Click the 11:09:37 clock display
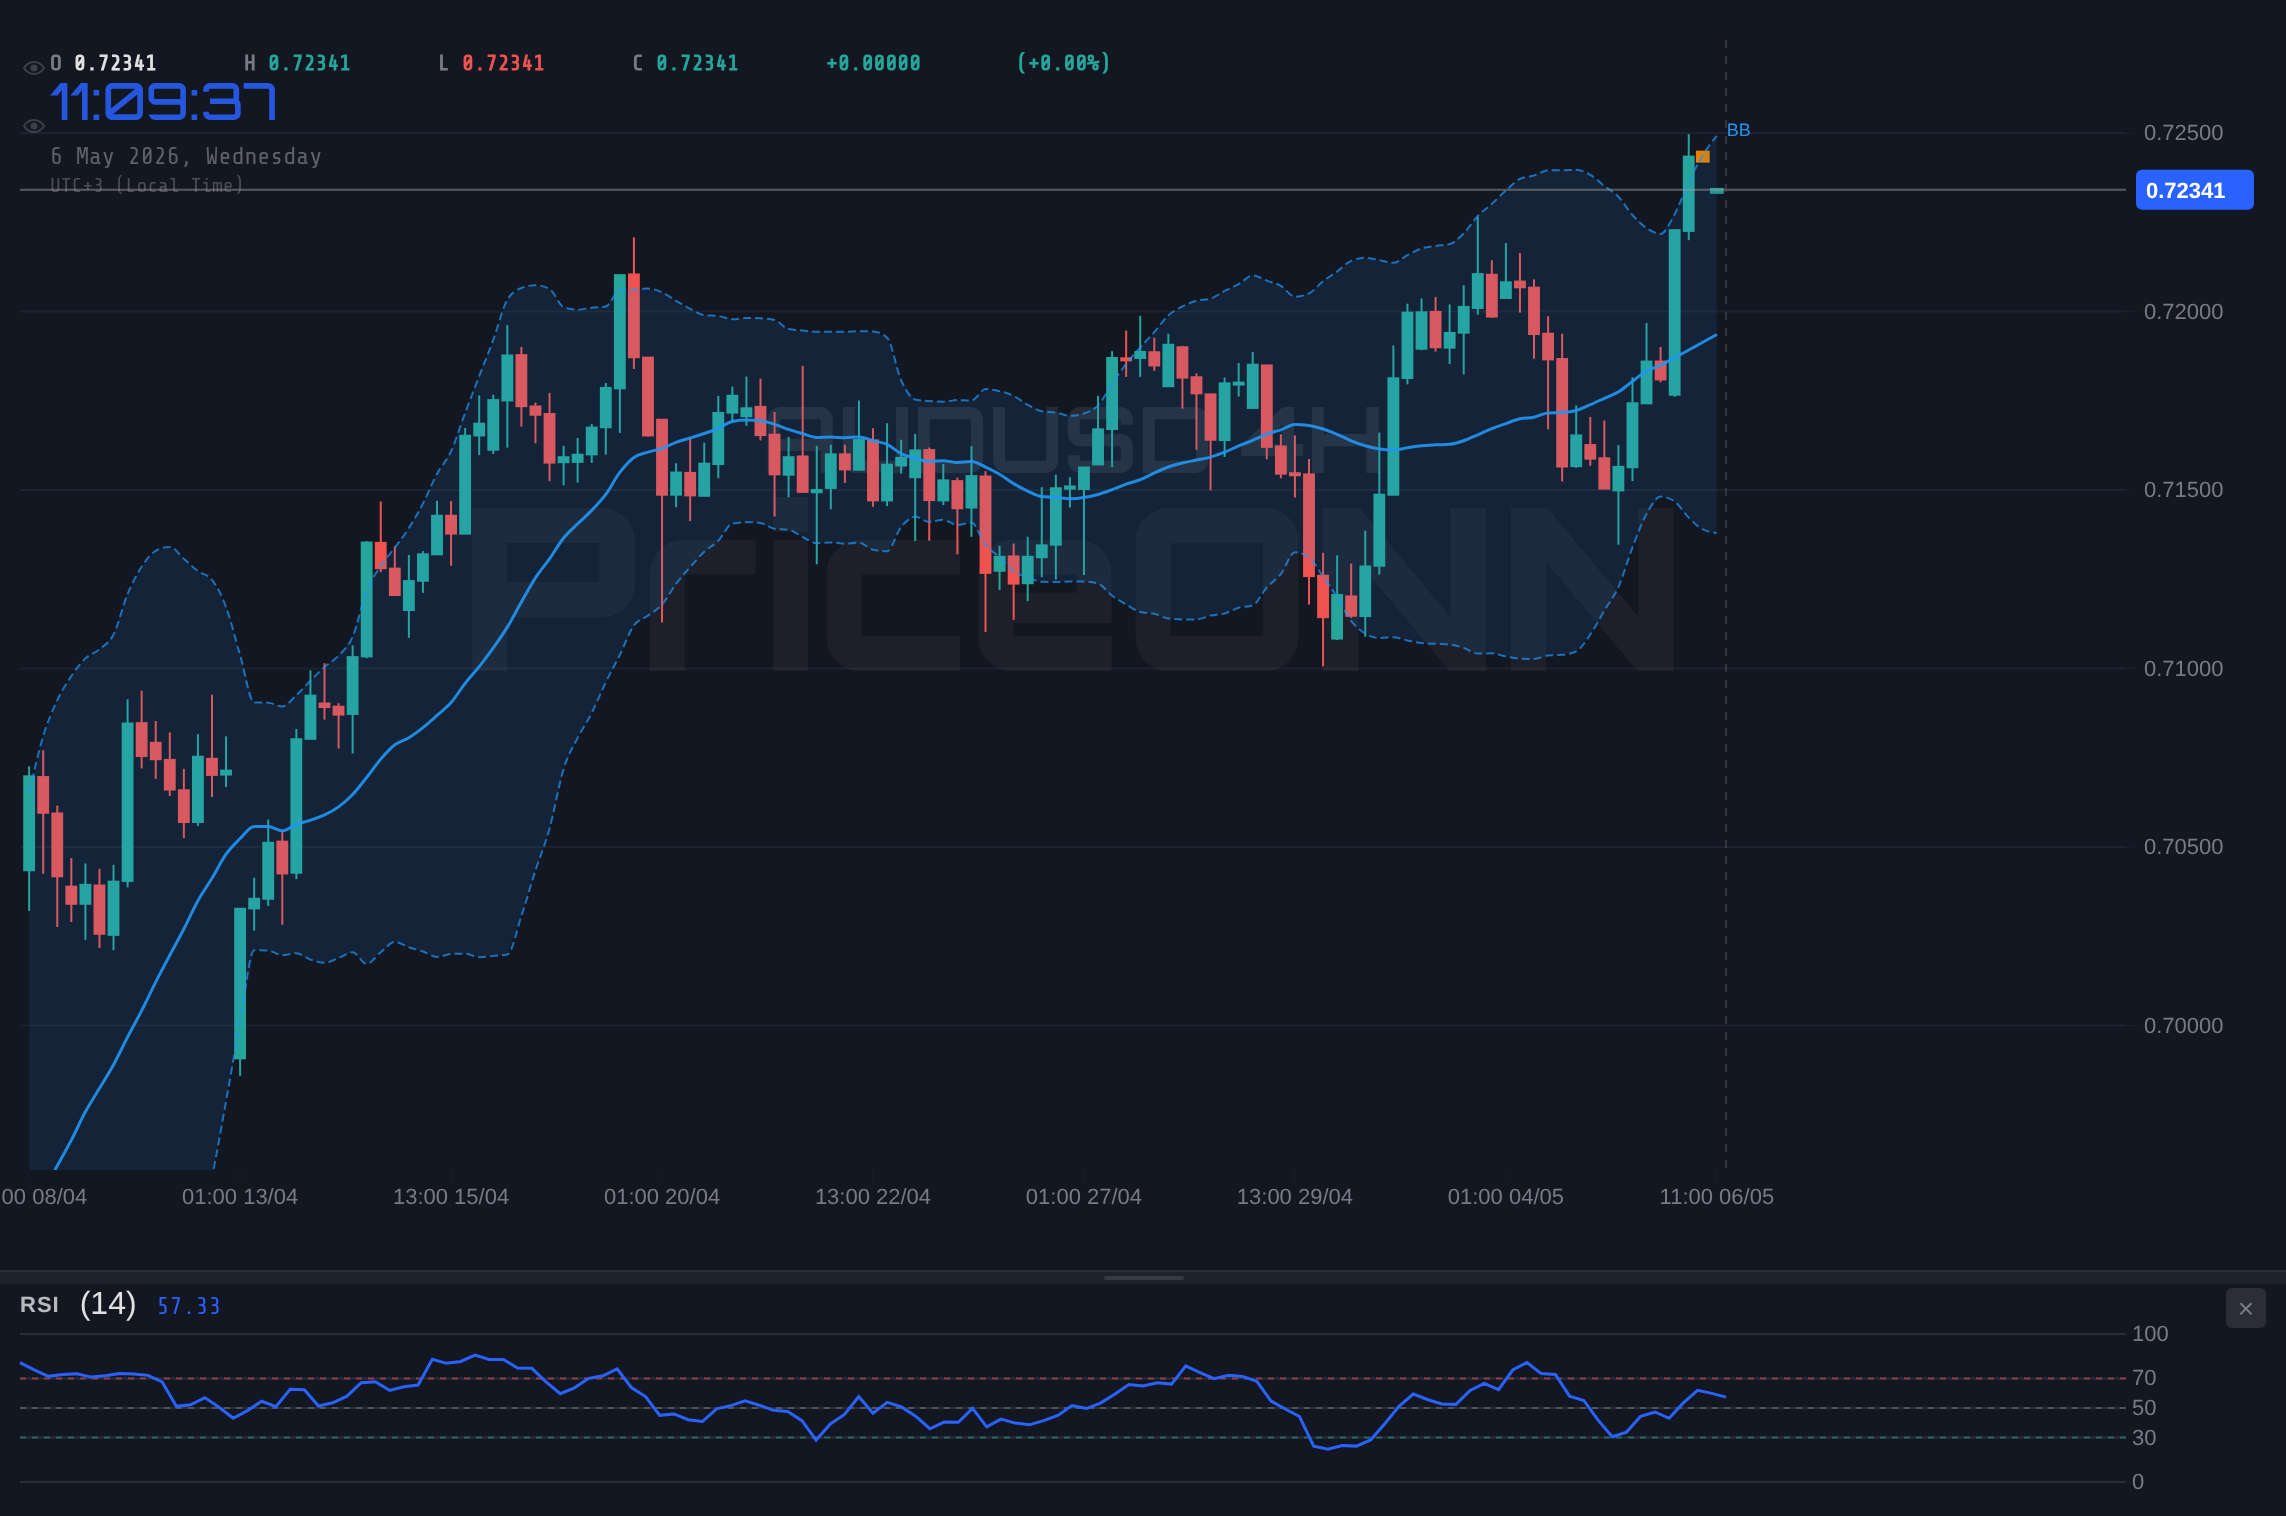2286x1516 pixels. [163, 102]
